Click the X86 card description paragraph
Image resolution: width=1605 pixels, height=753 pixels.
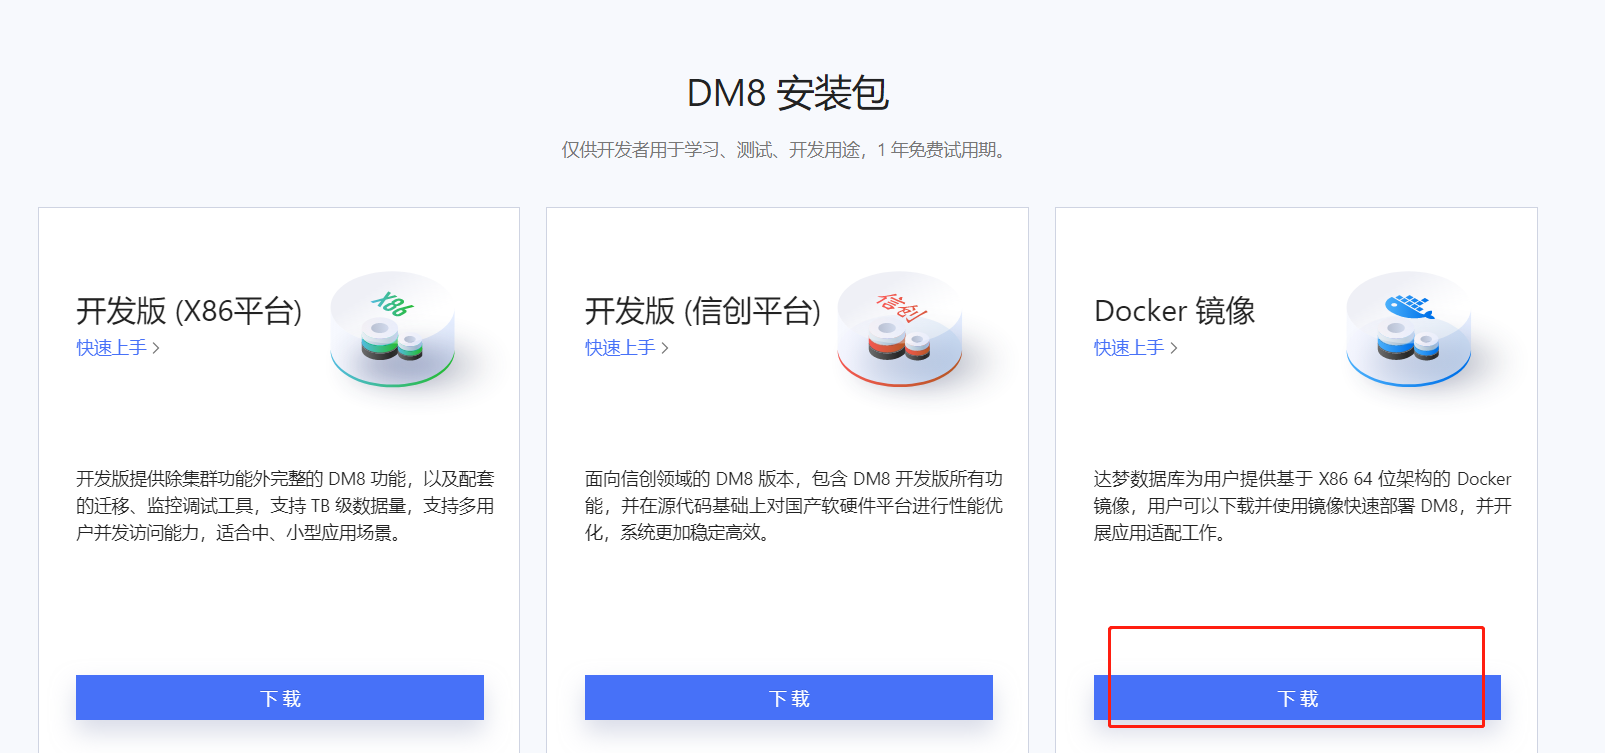[x=285, y=506]
